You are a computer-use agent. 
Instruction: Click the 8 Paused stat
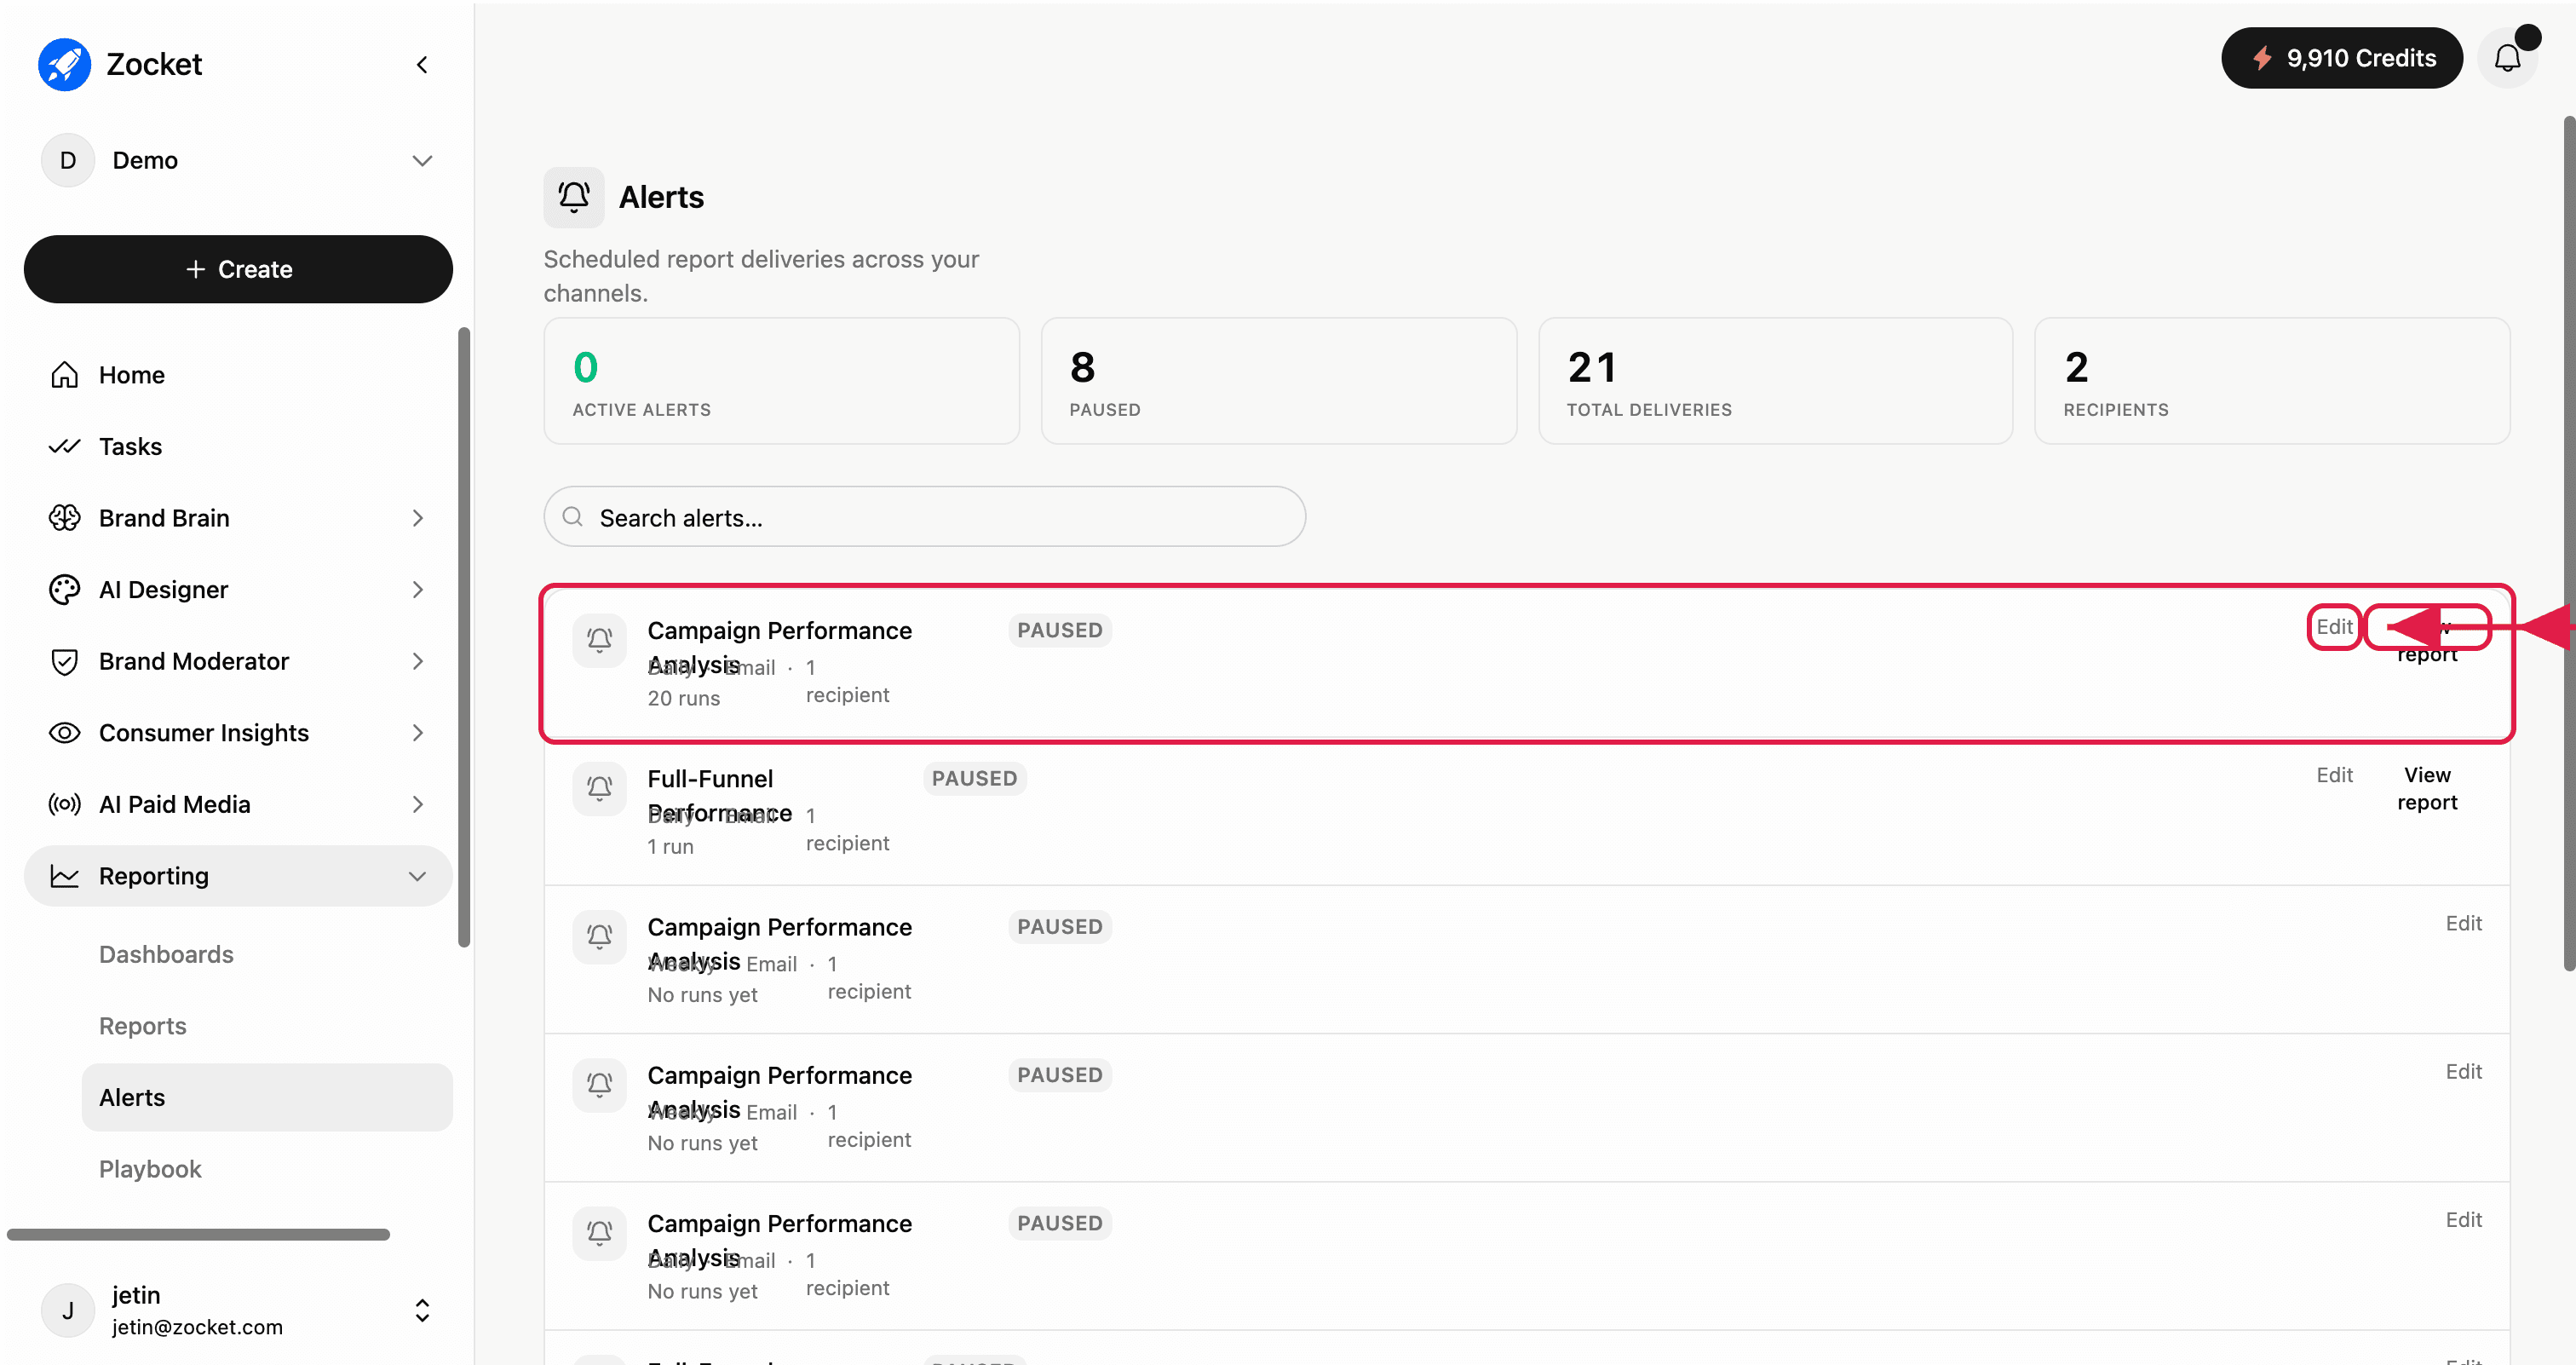tap(1279, 381)
